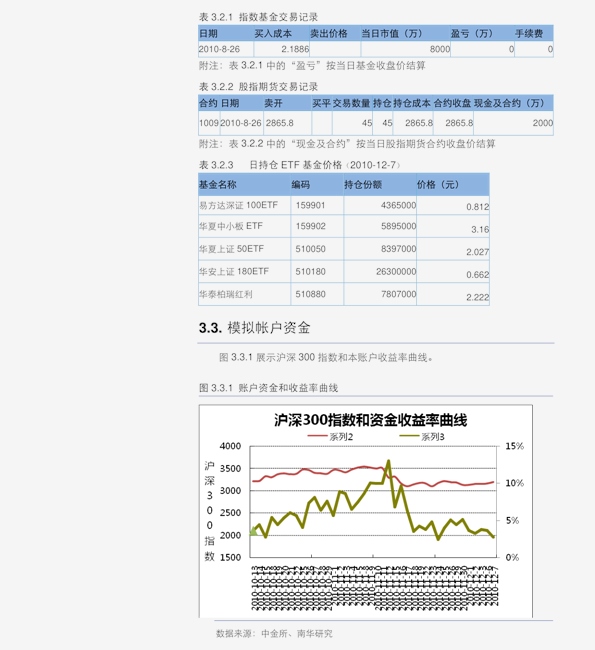Select the contract code cell '1009'
This screenshot has width=595, height=650.
coord(209,123)
